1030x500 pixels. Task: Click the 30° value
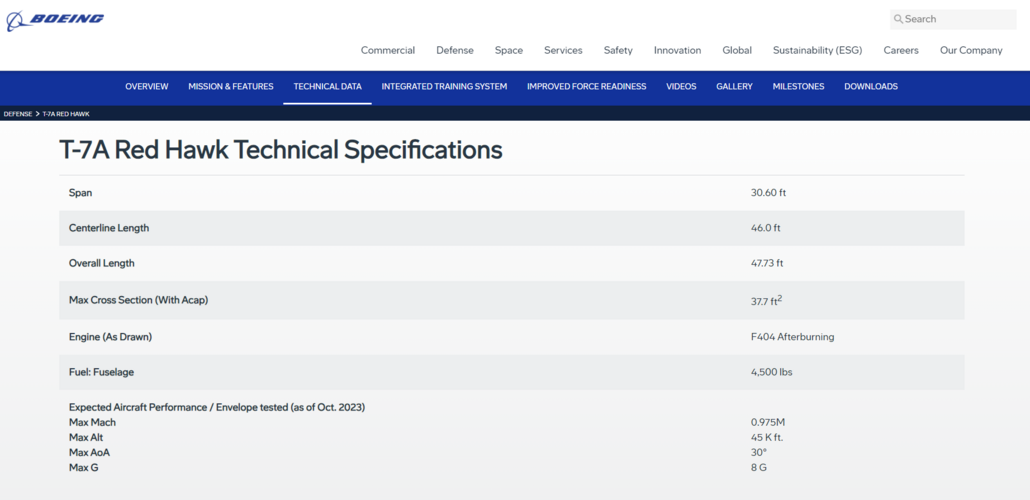click(x=759, y=453)
